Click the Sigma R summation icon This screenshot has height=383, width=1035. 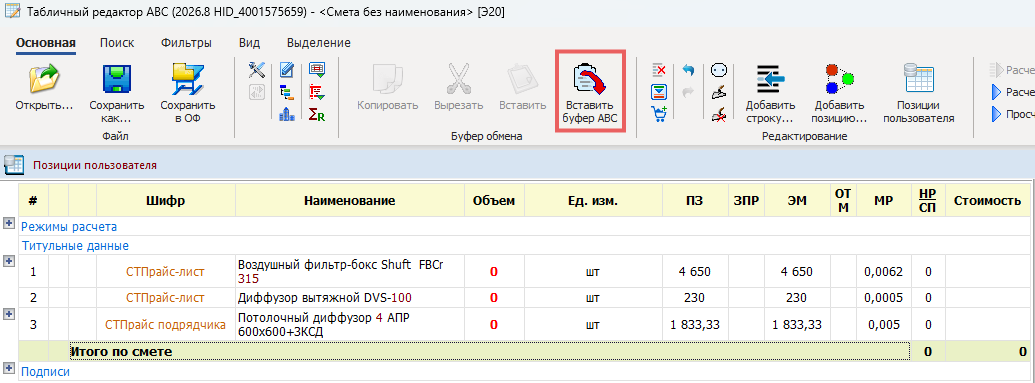coord(317,114)
